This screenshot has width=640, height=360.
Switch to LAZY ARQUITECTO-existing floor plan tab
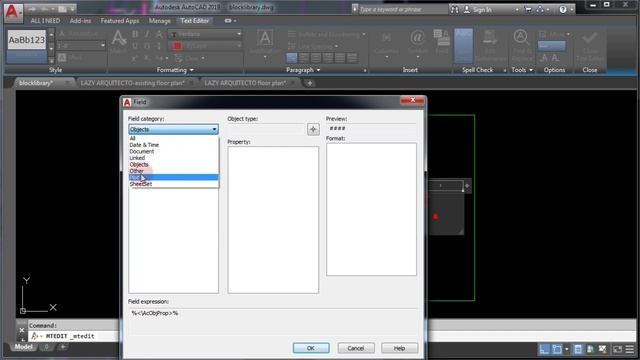[x=132, y=83]
